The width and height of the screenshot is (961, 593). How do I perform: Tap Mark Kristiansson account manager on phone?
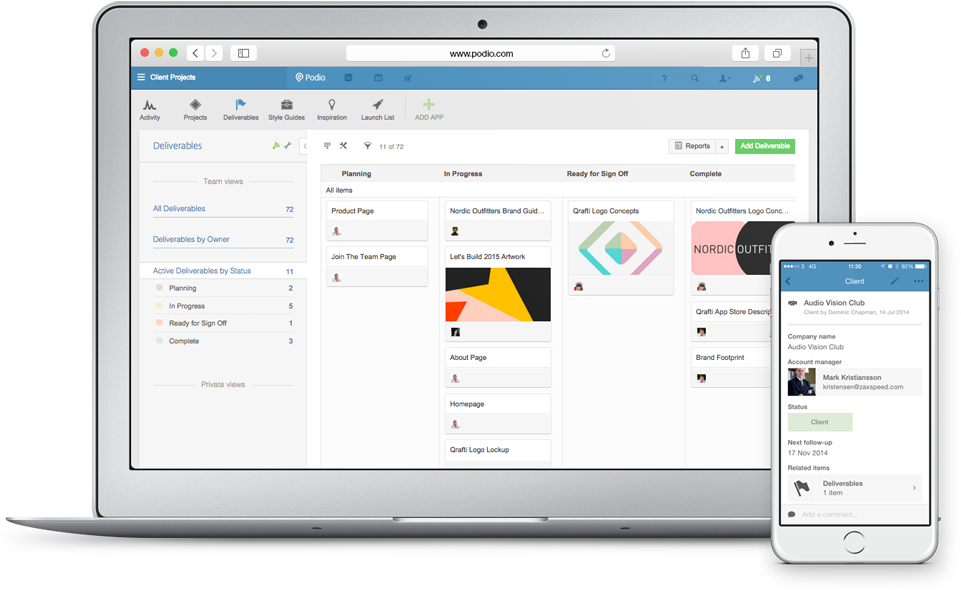coord(854,382)
